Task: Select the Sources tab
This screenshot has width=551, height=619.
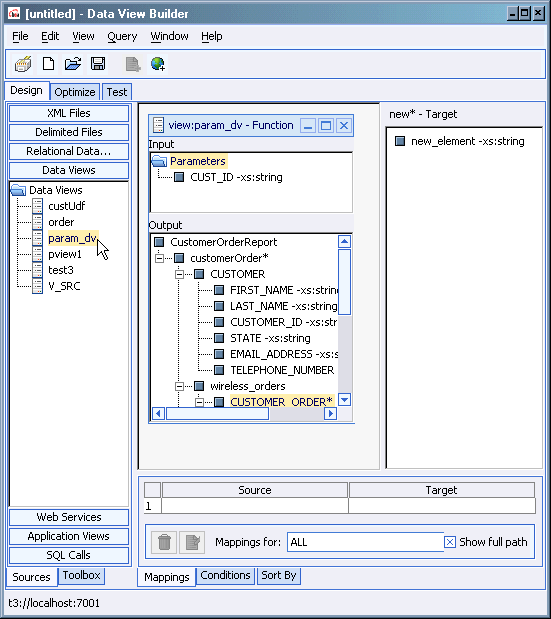Action: point(31,577)
